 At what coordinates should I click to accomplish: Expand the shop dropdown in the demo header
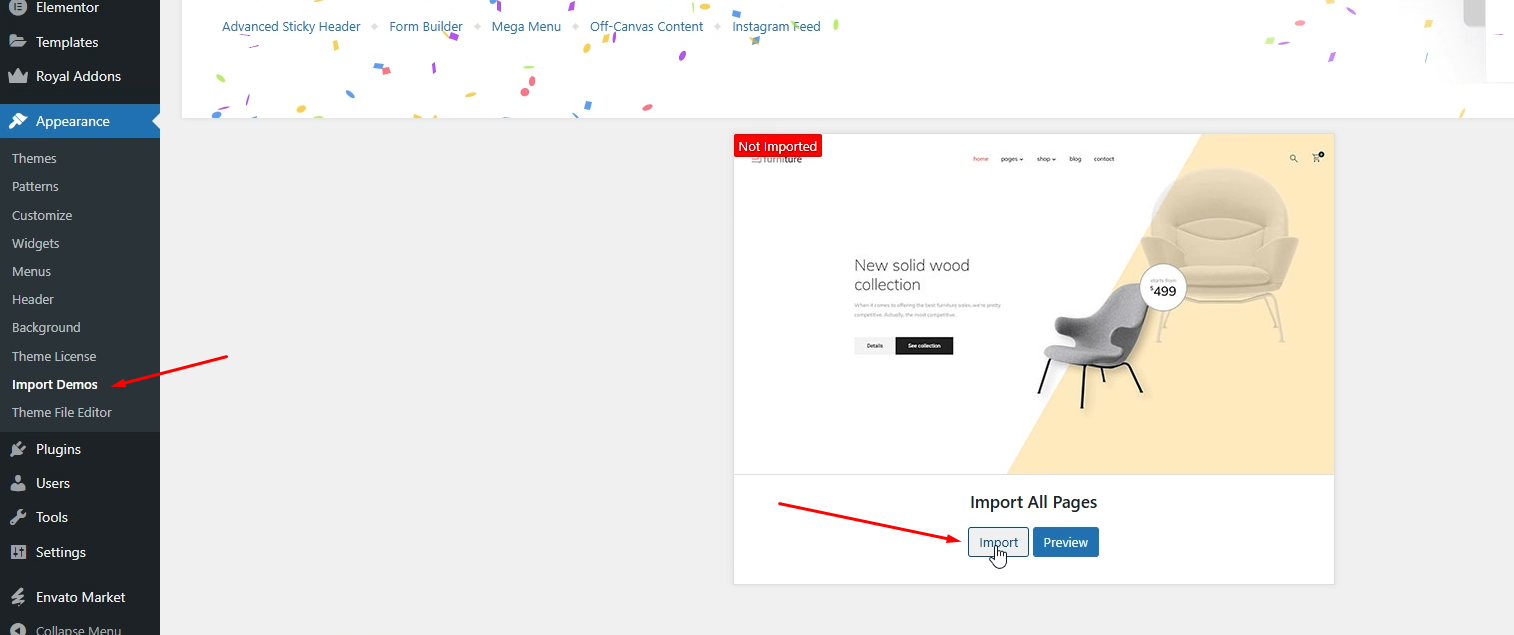pyautogui.click(x=1045, y=159)
